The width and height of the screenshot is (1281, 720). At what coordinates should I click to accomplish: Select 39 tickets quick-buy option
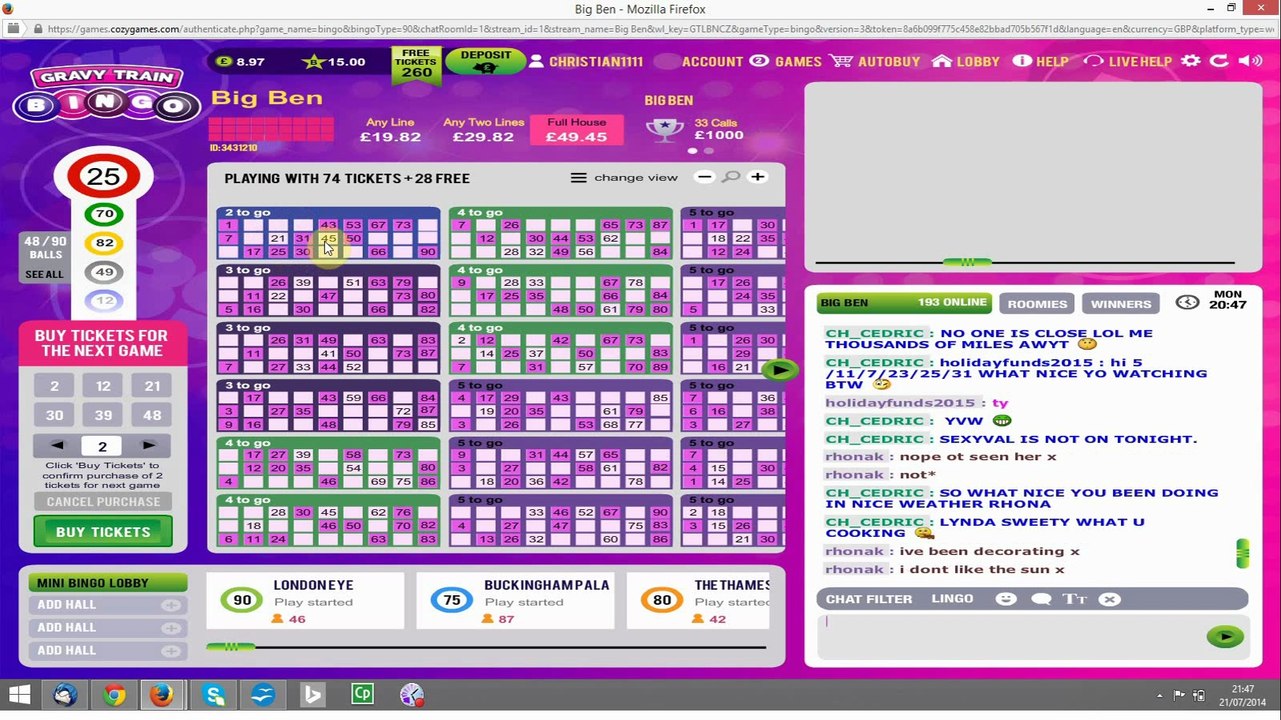(x=103, y=415)
